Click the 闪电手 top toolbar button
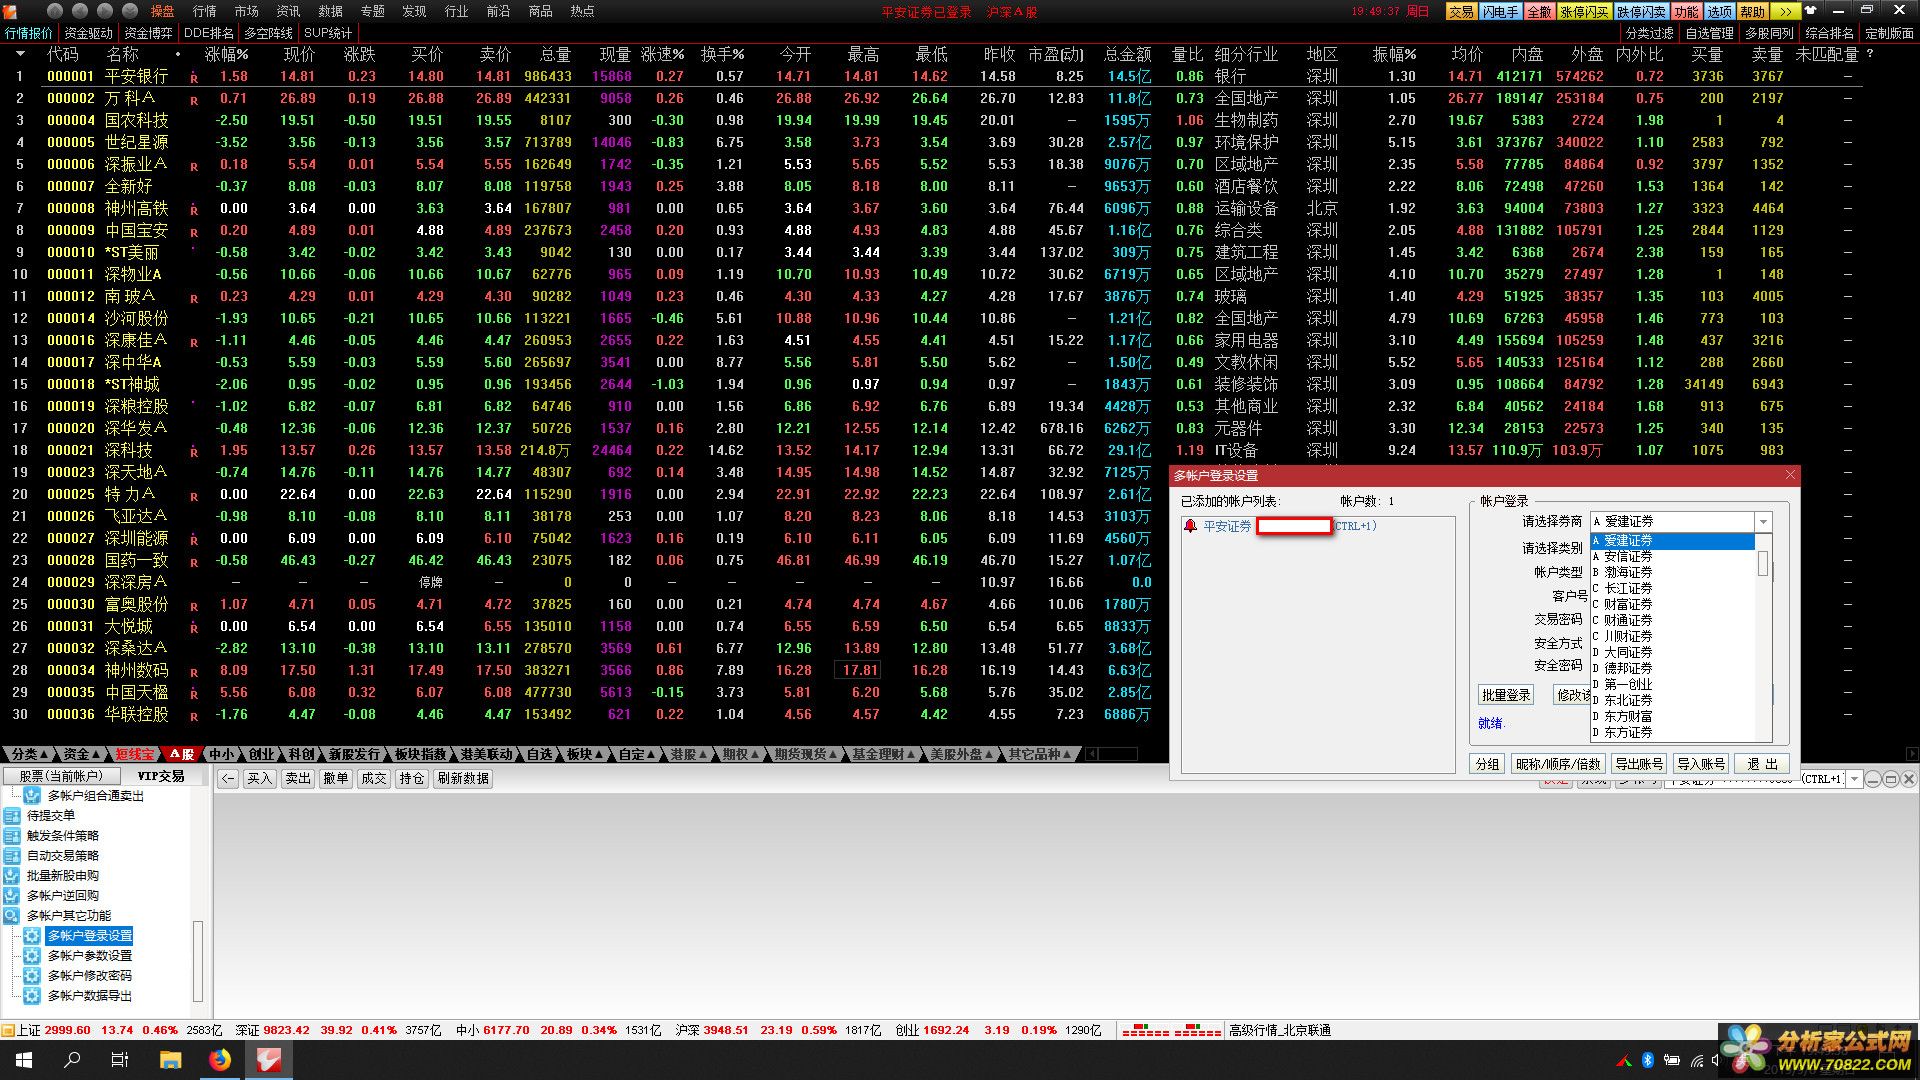1920x1080 pixels. tap(1500, 11)
